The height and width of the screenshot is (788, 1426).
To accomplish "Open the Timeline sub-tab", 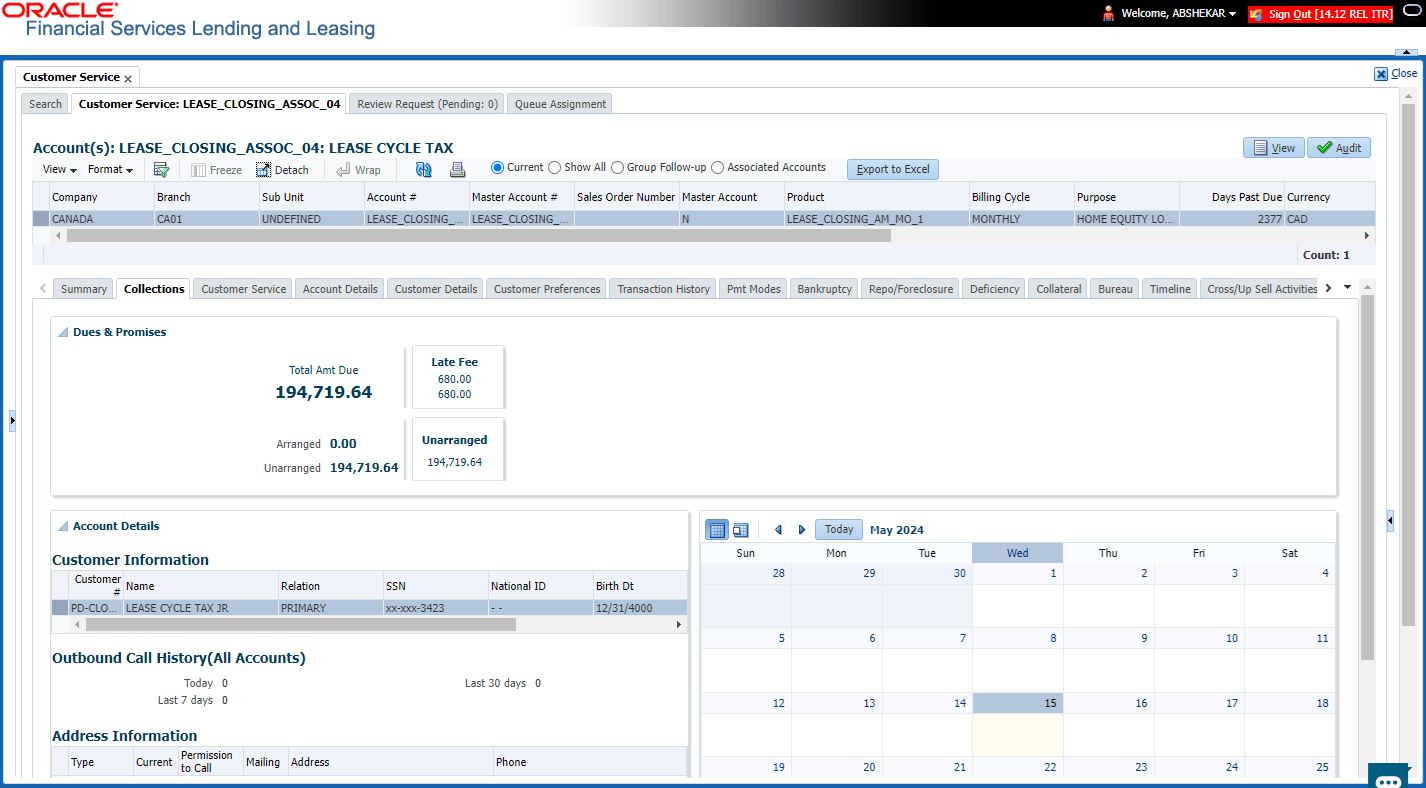I will point(1170,289).
